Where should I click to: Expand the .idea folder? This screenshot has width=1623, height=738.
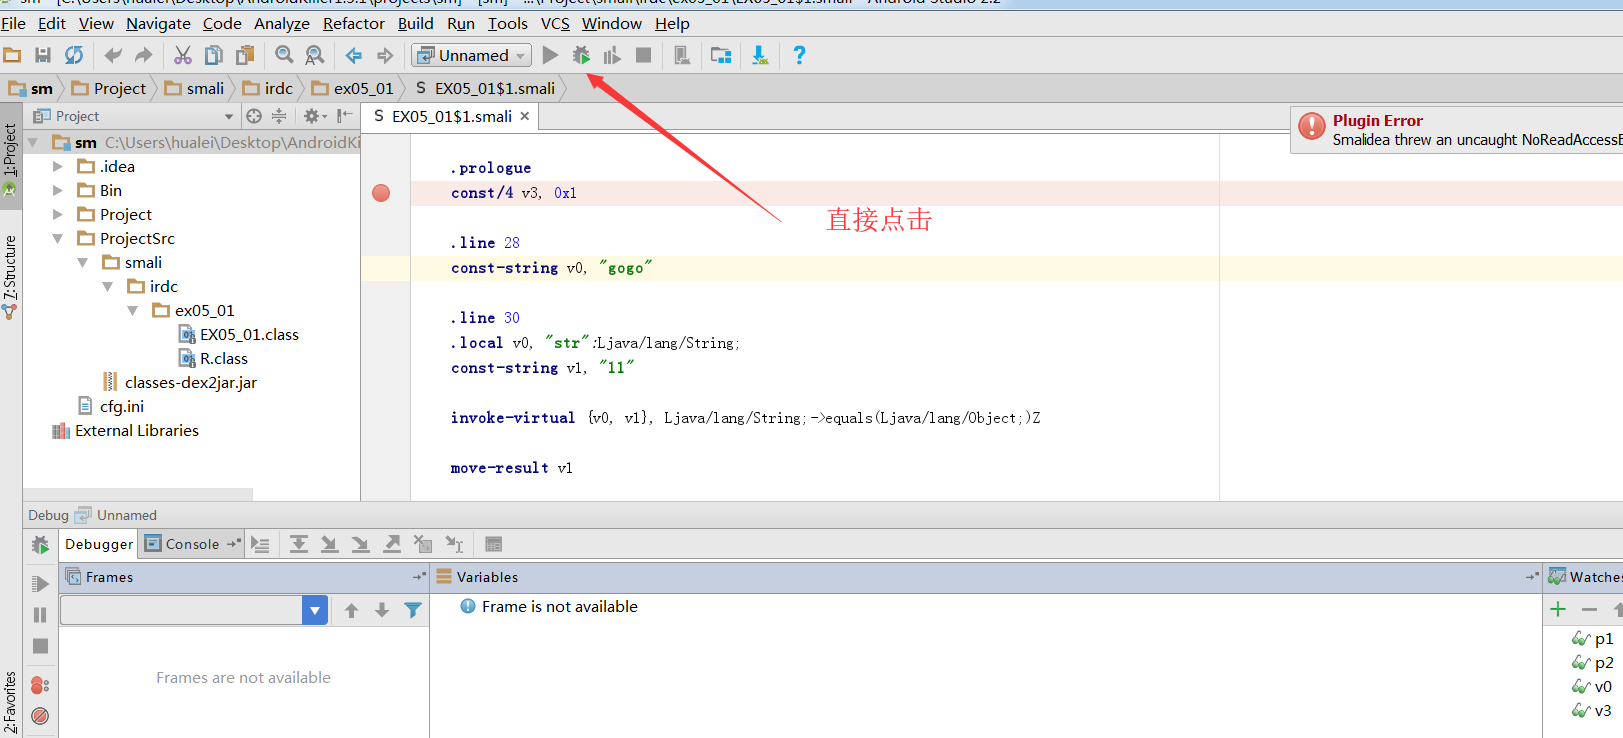(x=58, y=167)
